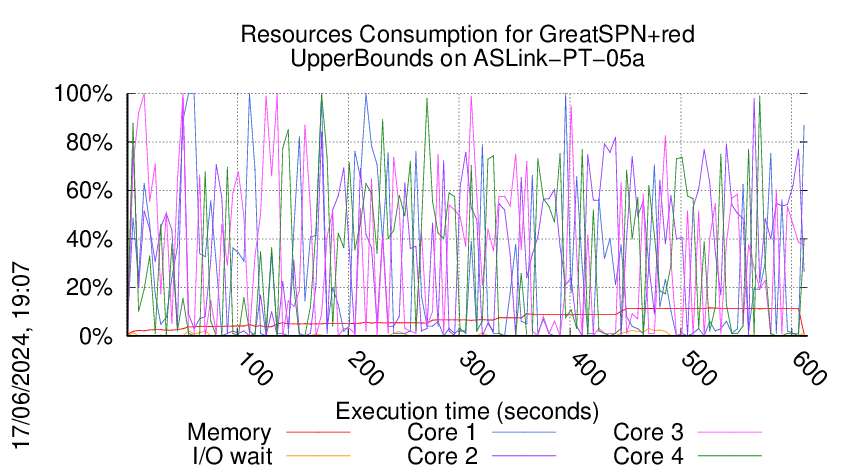This screenshot has width=850, height=475.
Task: Click the Core 3 legend label
Action: [x=648, y=433]
